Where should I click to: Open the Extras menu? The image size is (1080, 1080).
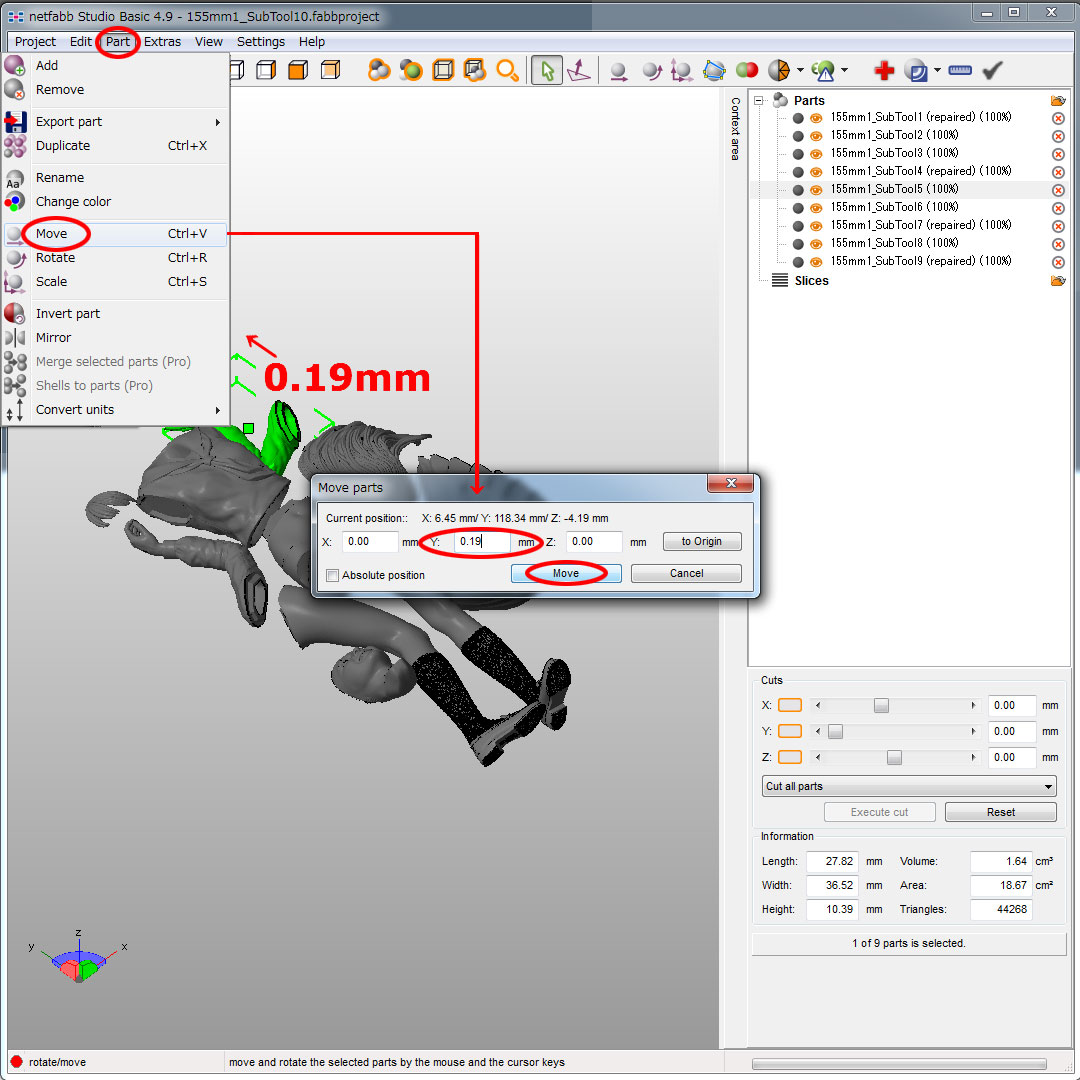point(163,41)
